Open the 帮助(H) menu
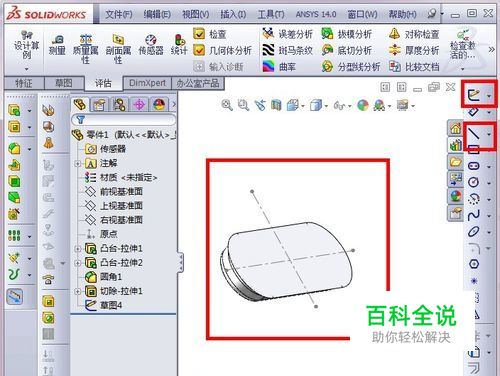 click(x=402, y=14)
